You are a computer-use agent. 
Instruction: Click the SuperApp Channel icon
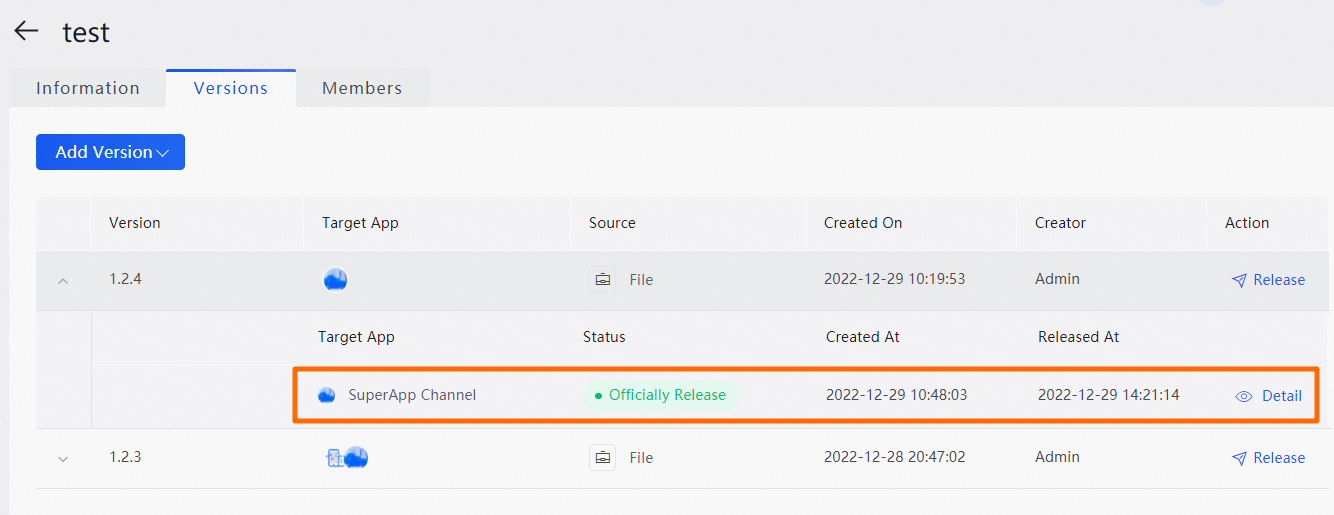327,395
